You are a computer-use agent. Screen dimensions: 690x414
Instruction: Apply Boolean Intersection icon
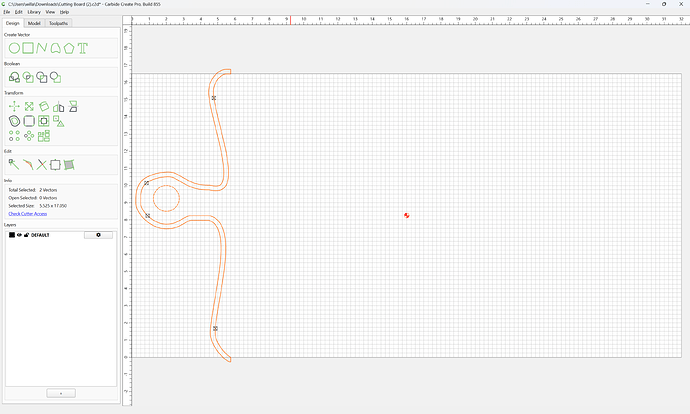coord(28,77)
